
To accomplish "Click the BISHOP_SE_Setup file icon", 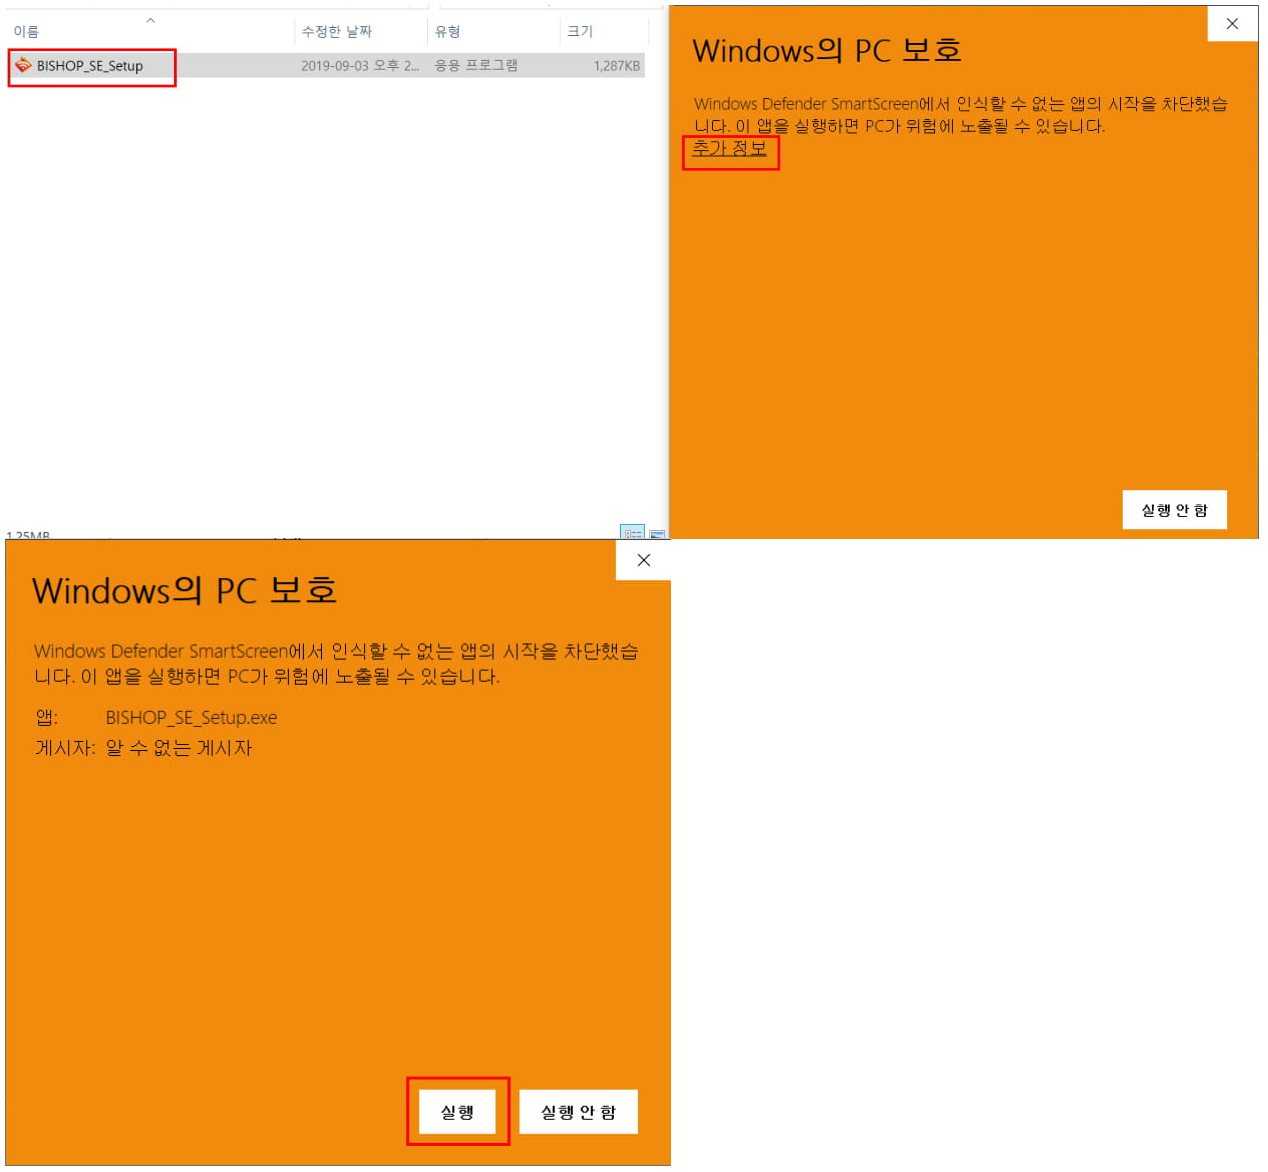I will 22,65.
